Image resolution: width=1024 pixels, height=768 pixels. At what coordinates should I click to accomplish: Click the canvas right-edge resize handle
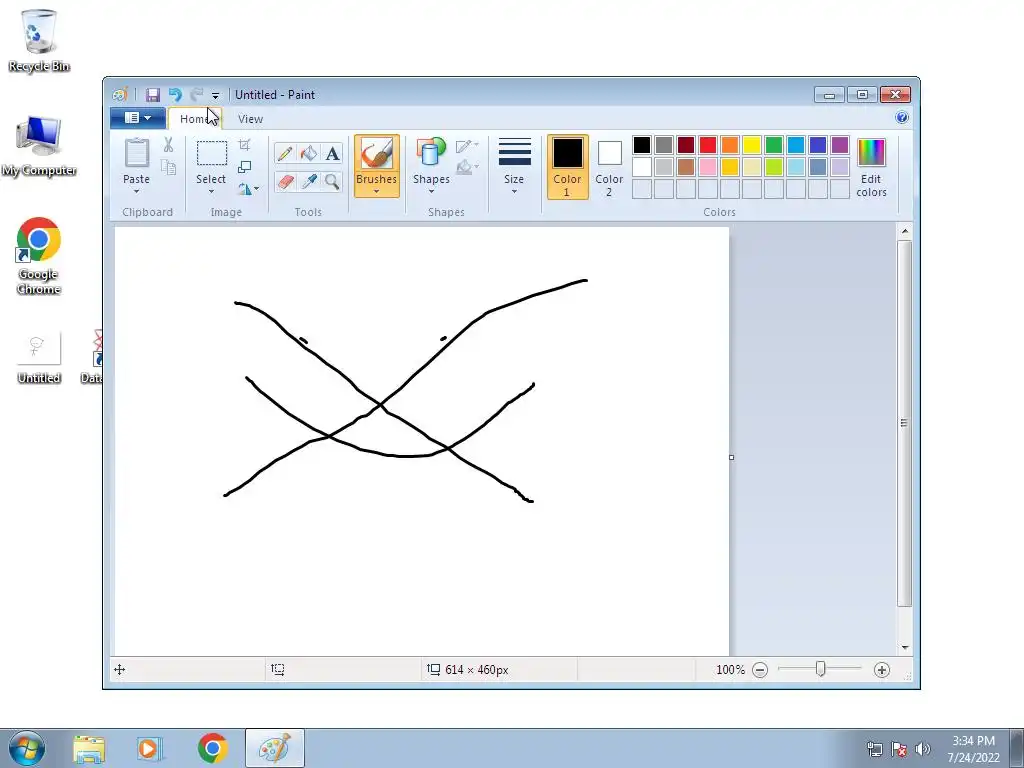(x=731, y=457)
